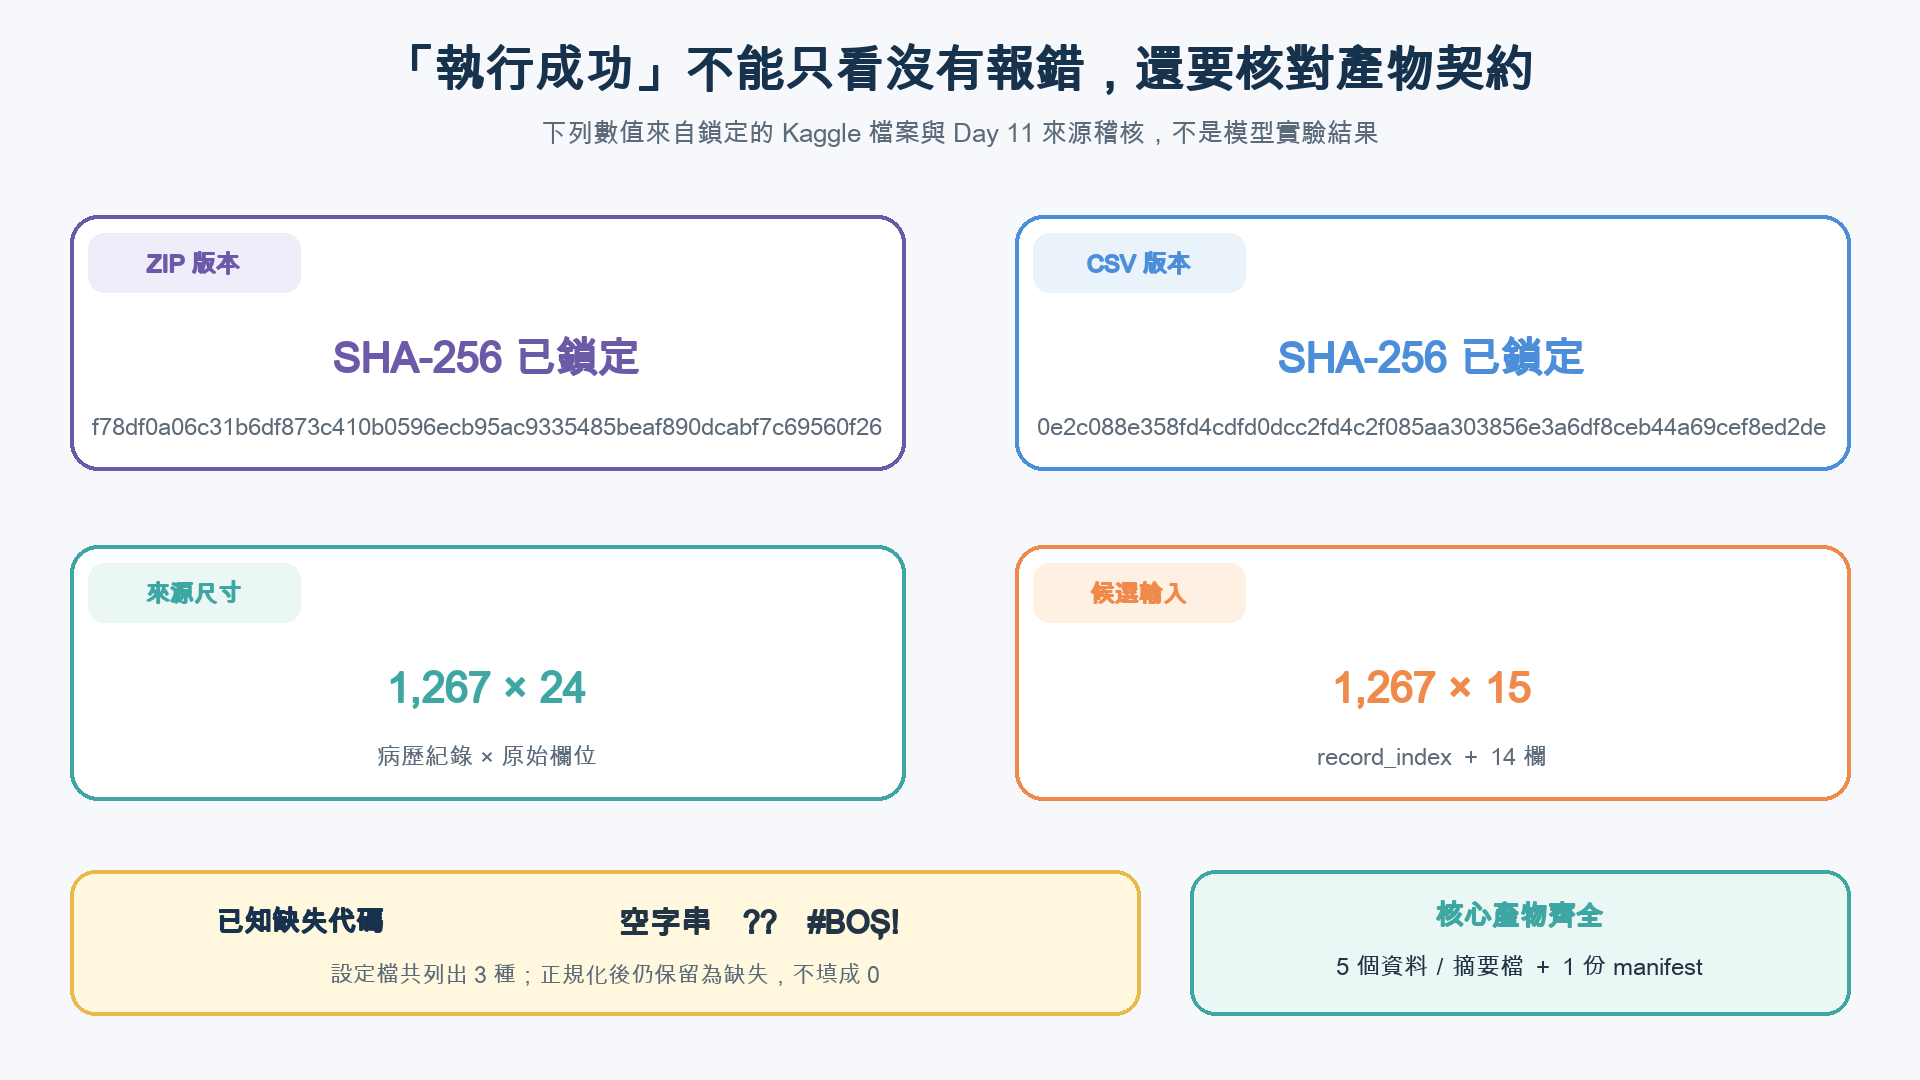Click the subtitle mentioning Kaggle 檔案與 Day 11
Image resolution: width=1920 pixels, height=1080 pixels.
point(960,133)
